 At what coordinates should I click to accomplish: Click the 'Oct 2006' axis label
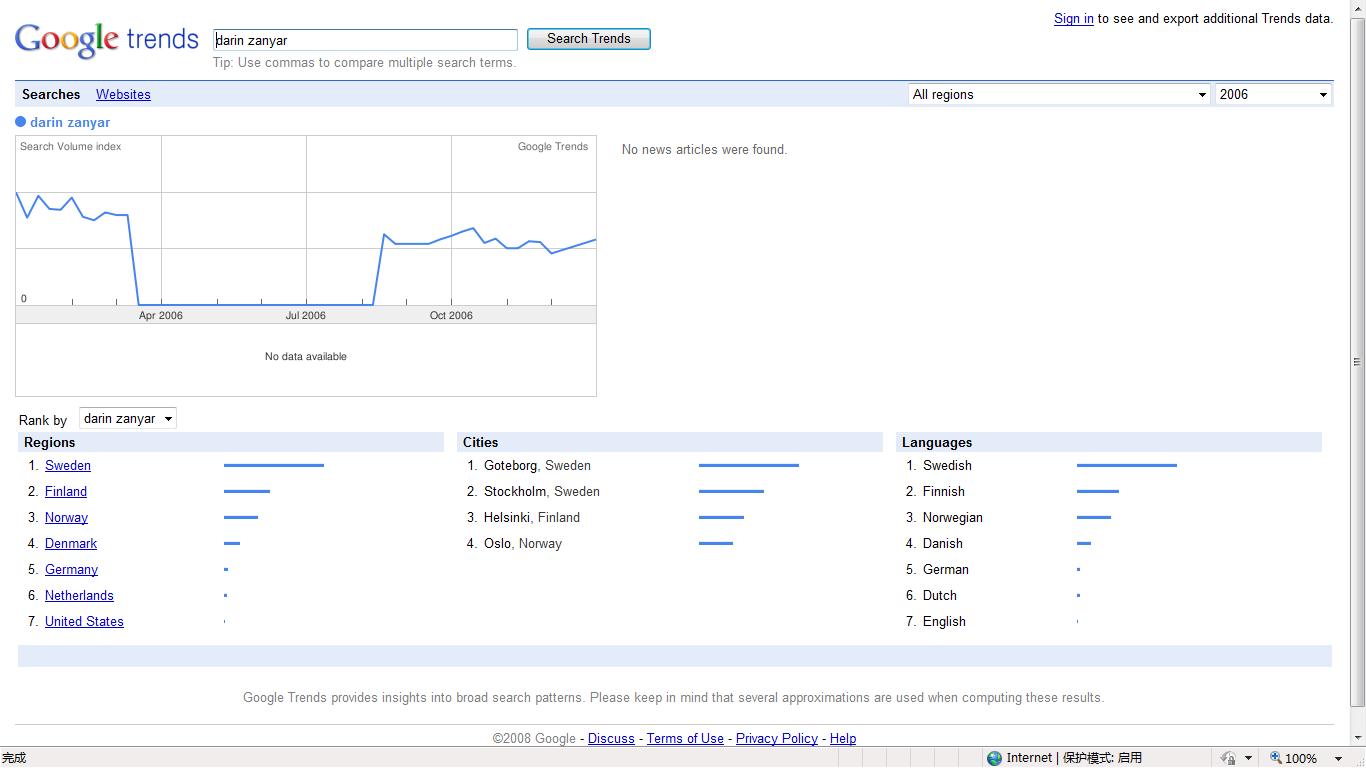pos(451,315)
